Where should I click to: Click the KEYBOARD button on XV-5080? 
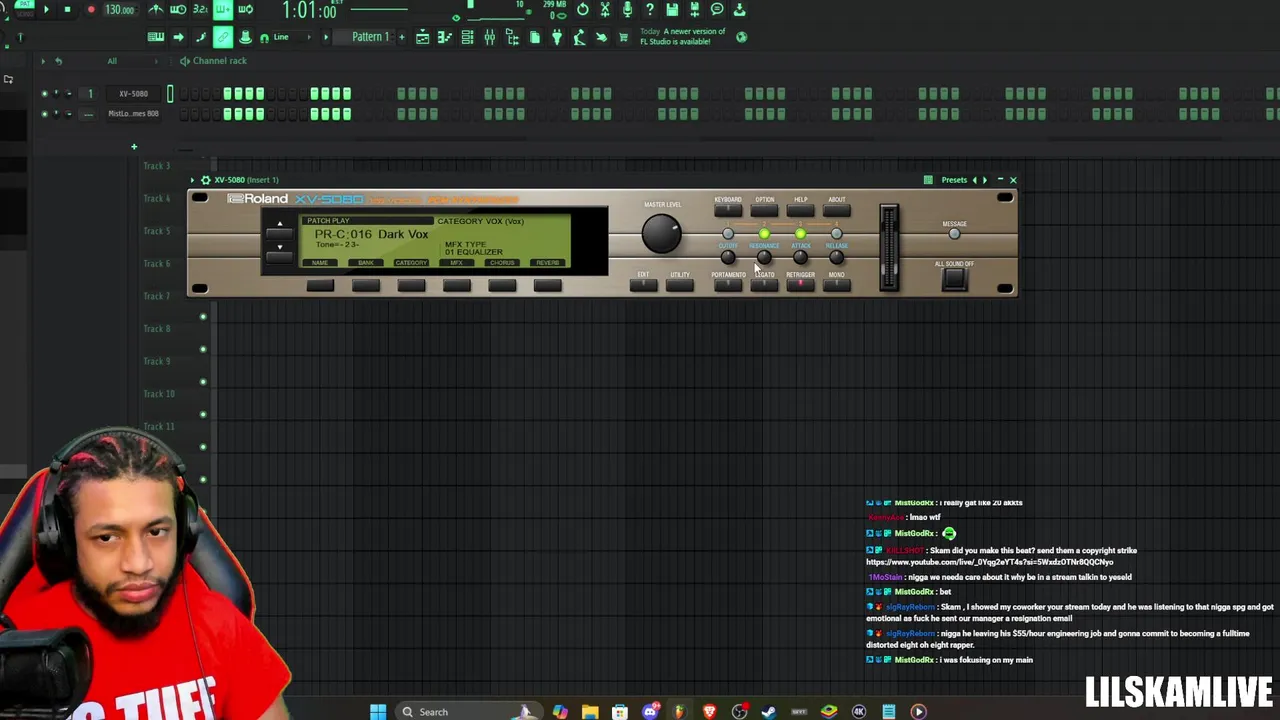click(728, 210)
